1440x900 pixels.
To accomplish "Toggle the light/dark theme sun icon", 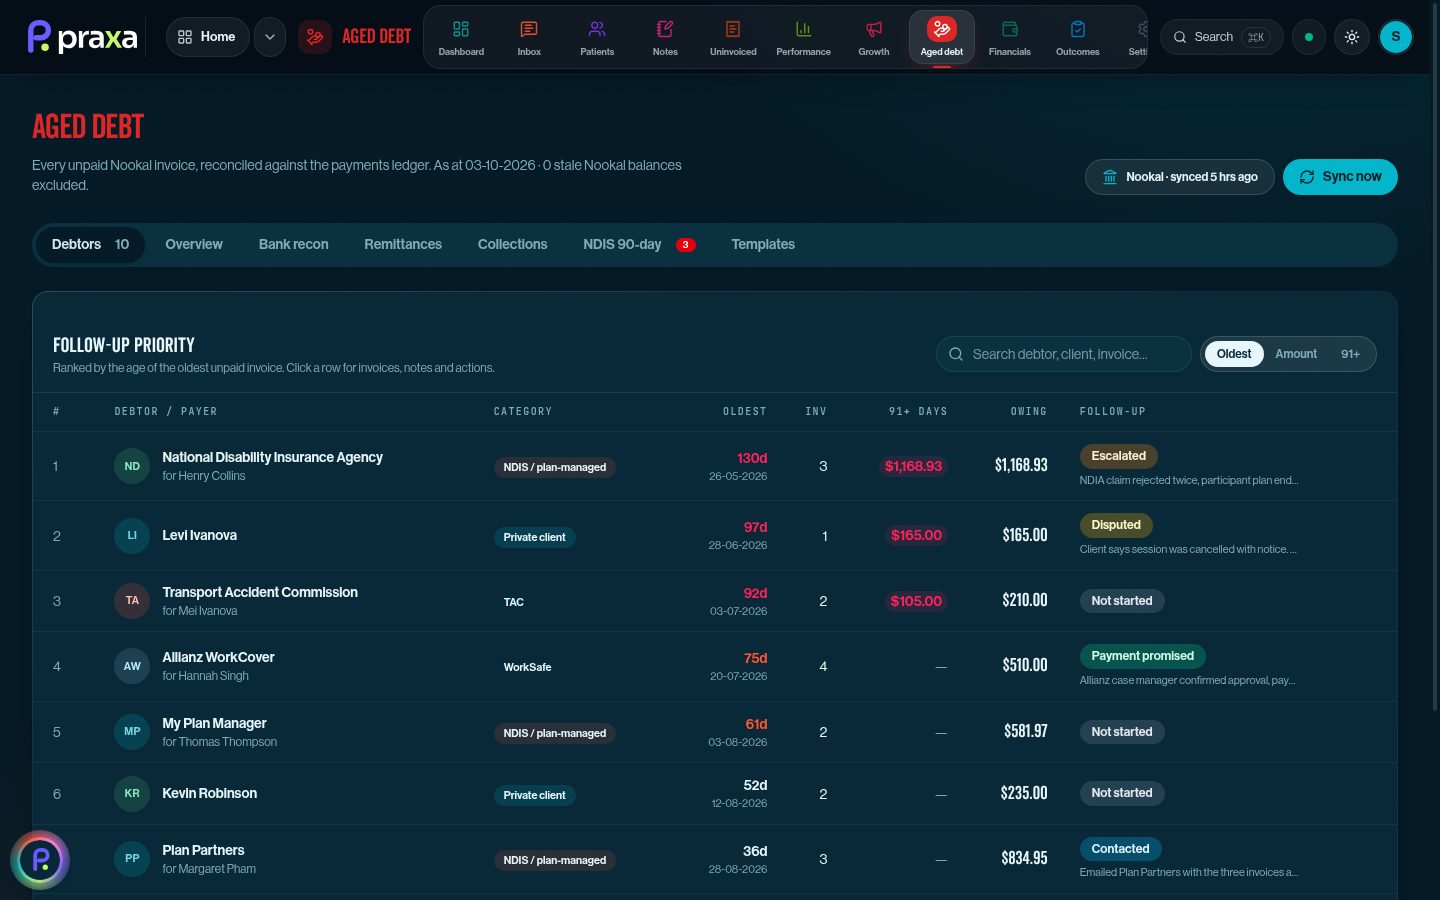I will tap(1352, 37).
